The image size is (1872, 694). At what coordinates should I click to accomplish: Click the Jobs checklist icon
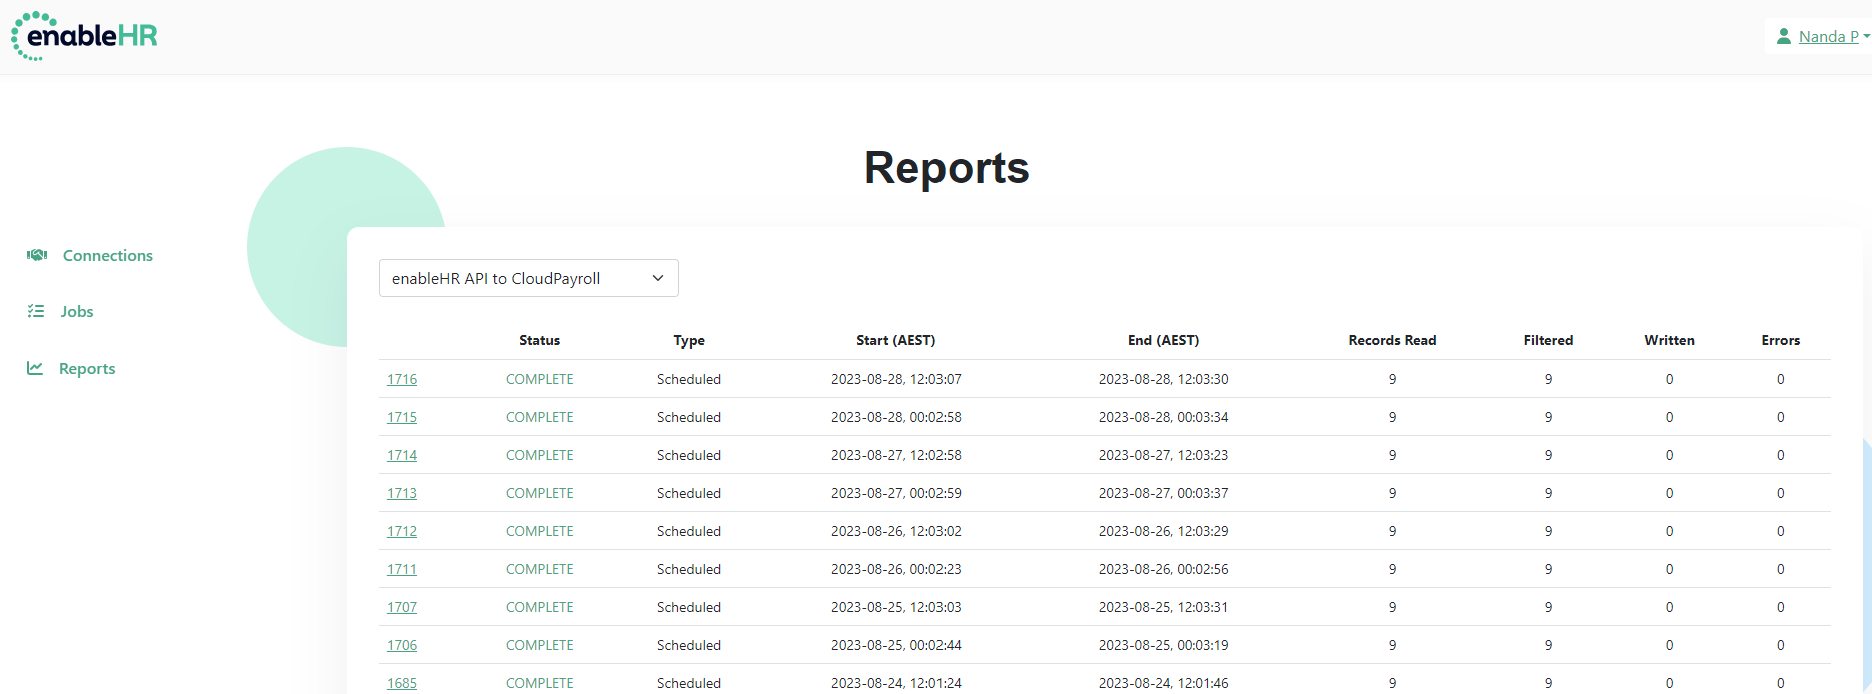pos(36,311)
